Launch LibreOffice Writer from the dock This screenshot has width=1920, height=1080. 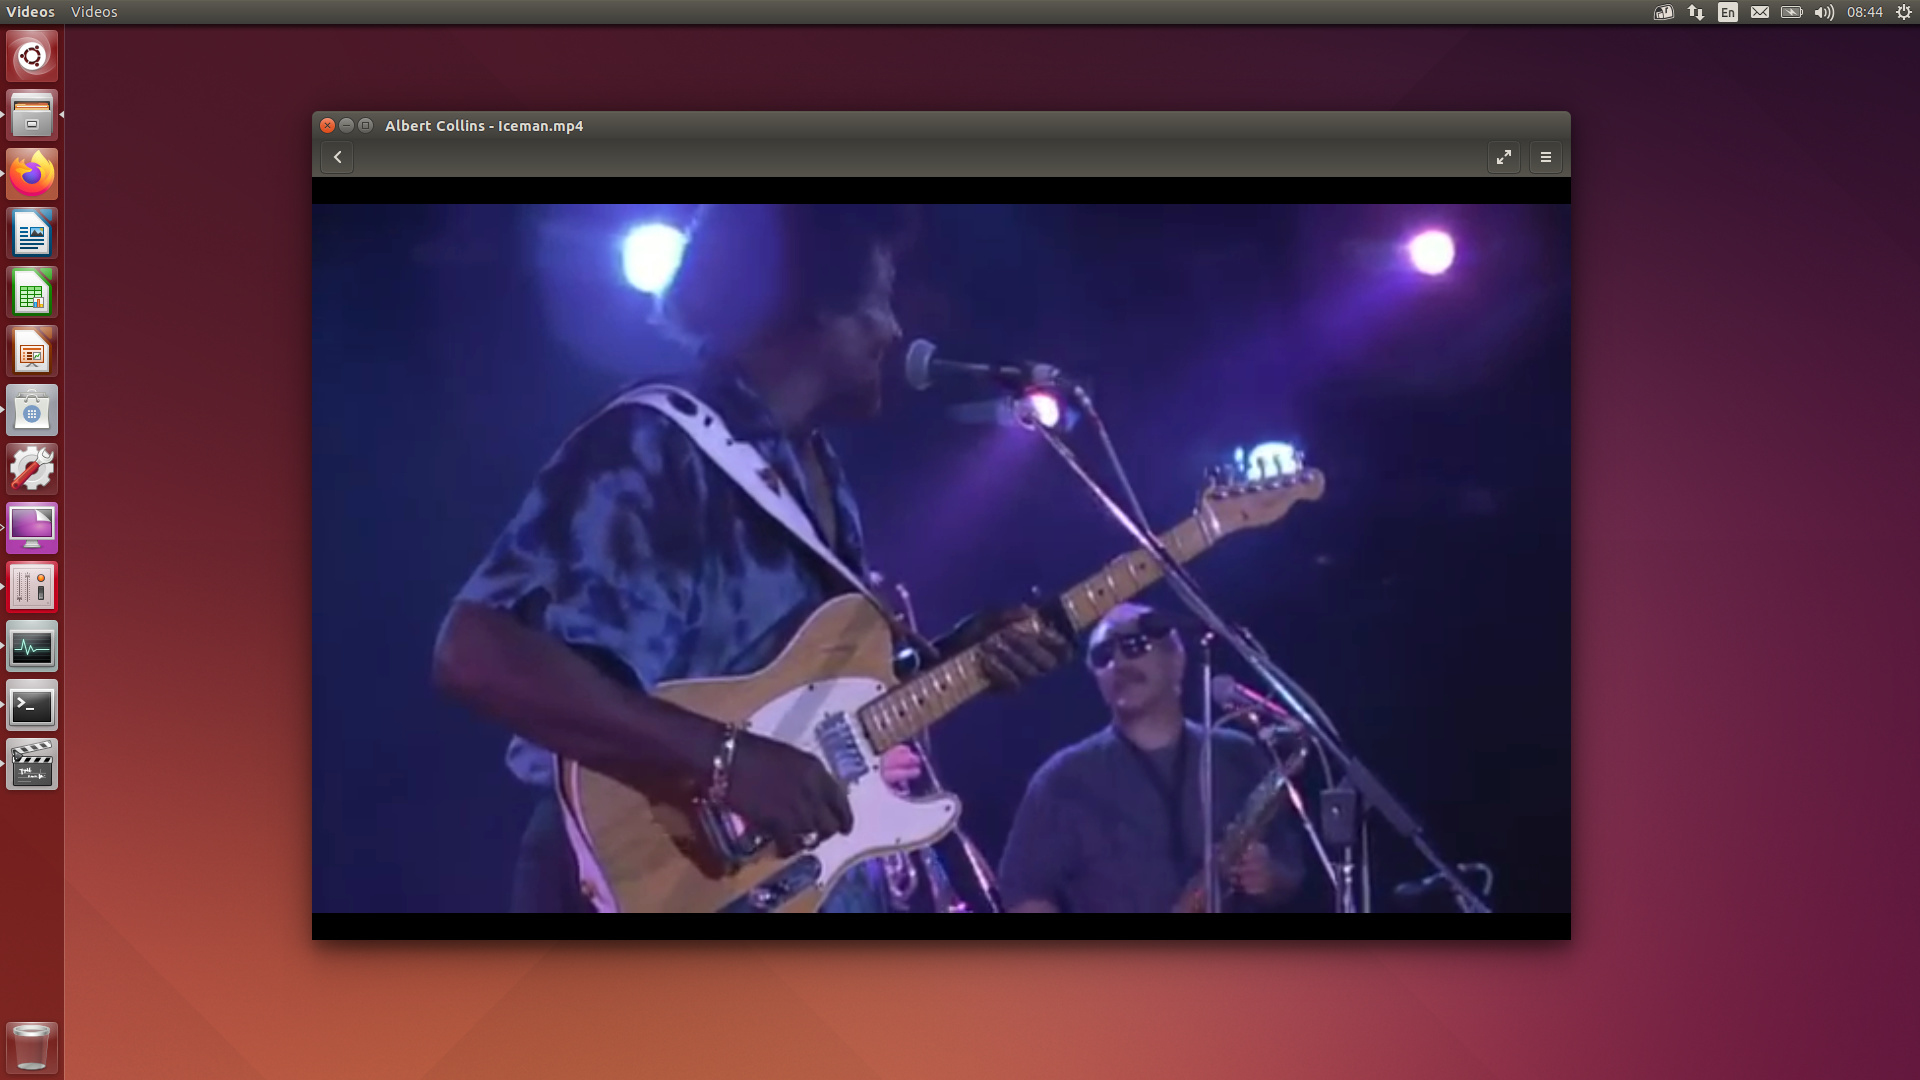(x=32, y=233)
